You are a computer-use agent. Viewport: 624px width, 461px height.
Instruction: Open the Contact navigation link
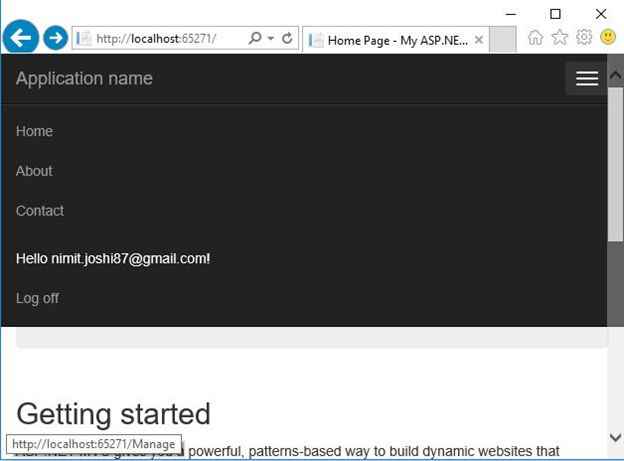point(40,211)
